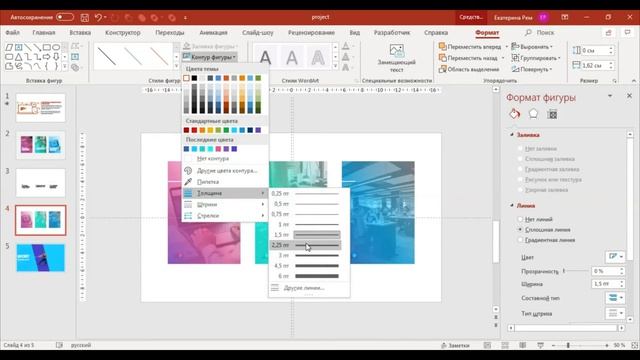The height and width of the screenshot is (360, 640).
Task: Click the Заметки notes button
Action: coord(455,345)
